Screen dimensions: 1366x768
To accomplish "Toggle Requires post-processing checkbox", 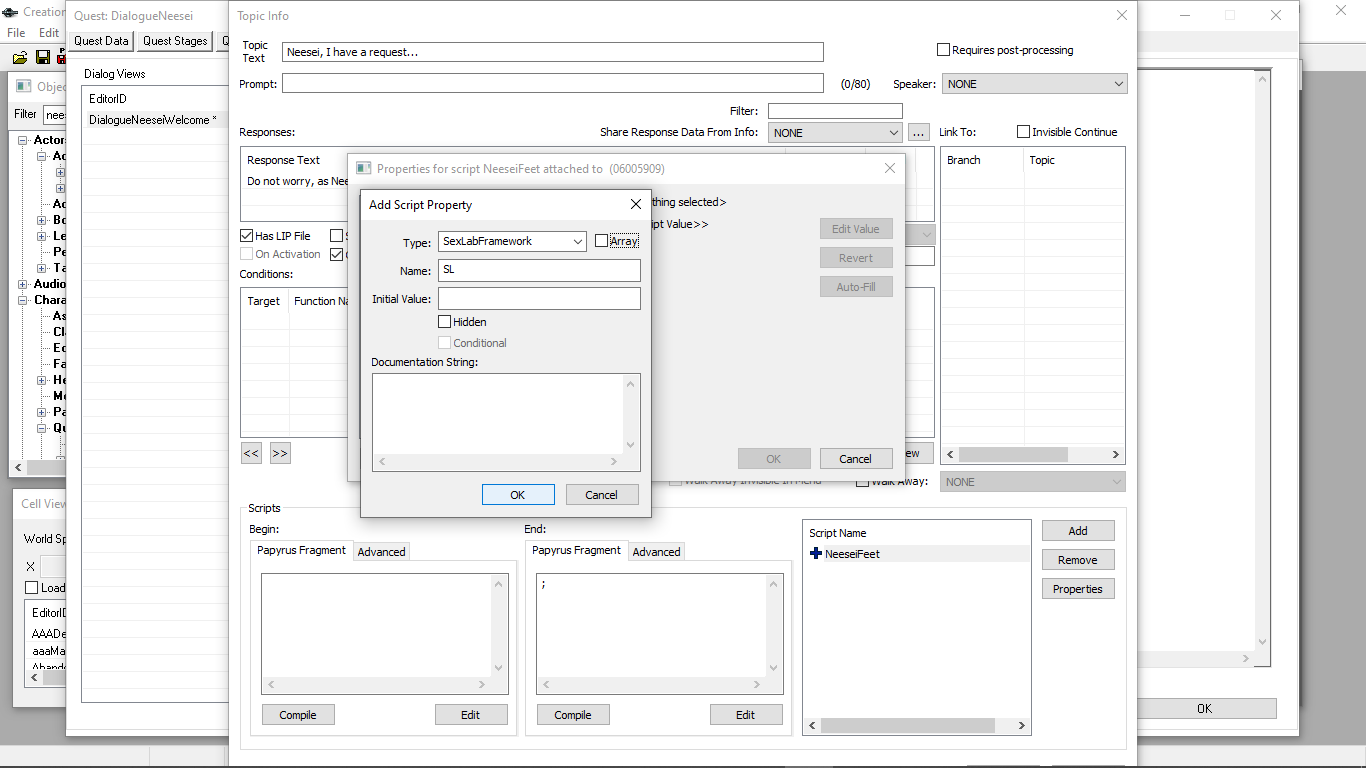I will pos(943,50).
